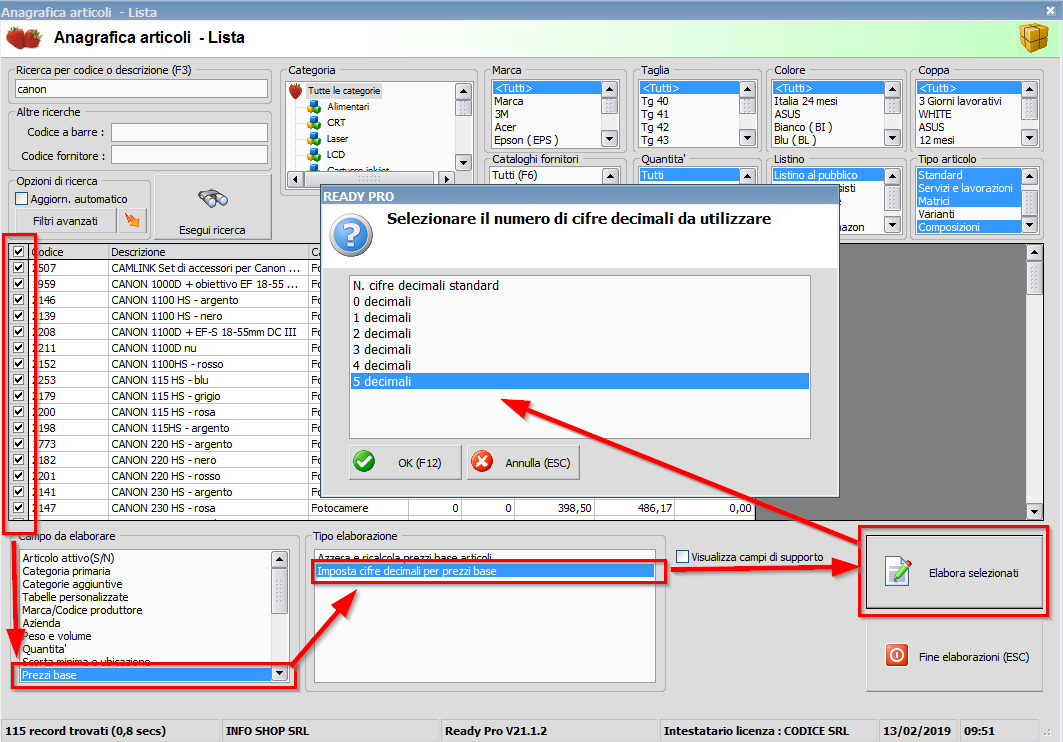Open the Prezzi base dropdown arrow
The image size is (1063, 742).
coord(279,674)
